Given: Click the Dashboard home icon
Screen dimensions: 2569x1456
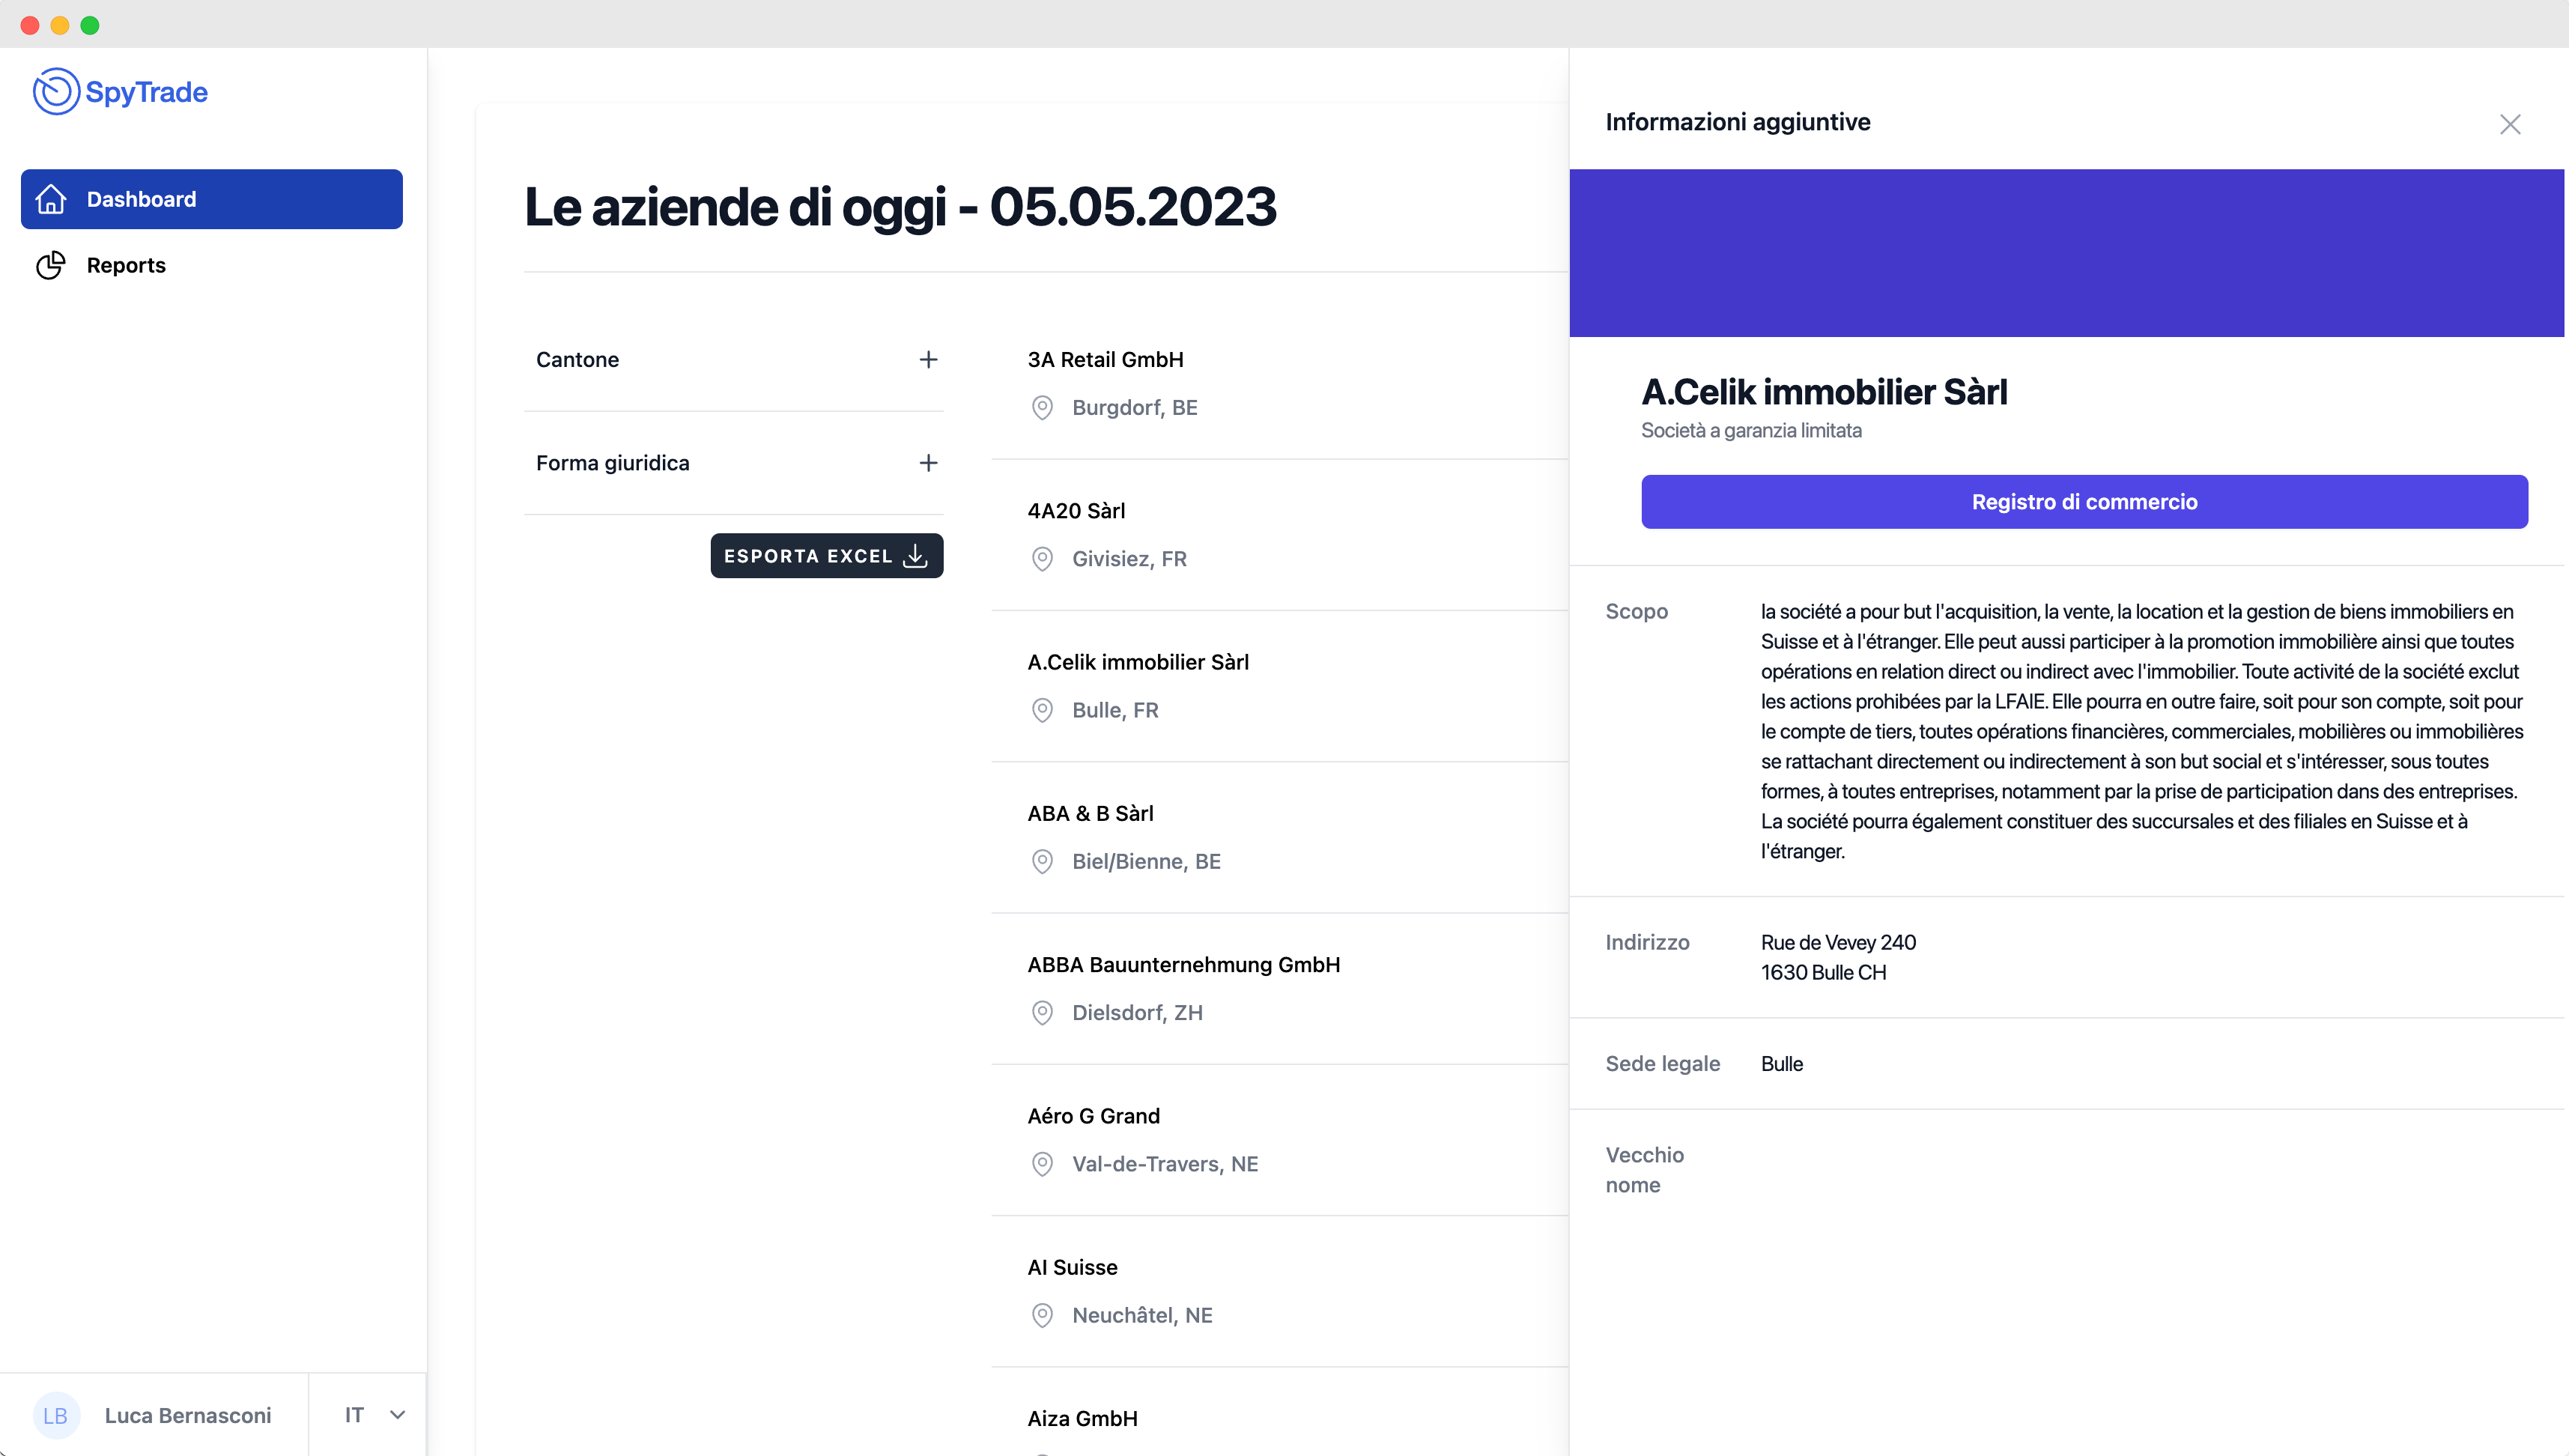Looking at the screenshot, I should (51, 199).
